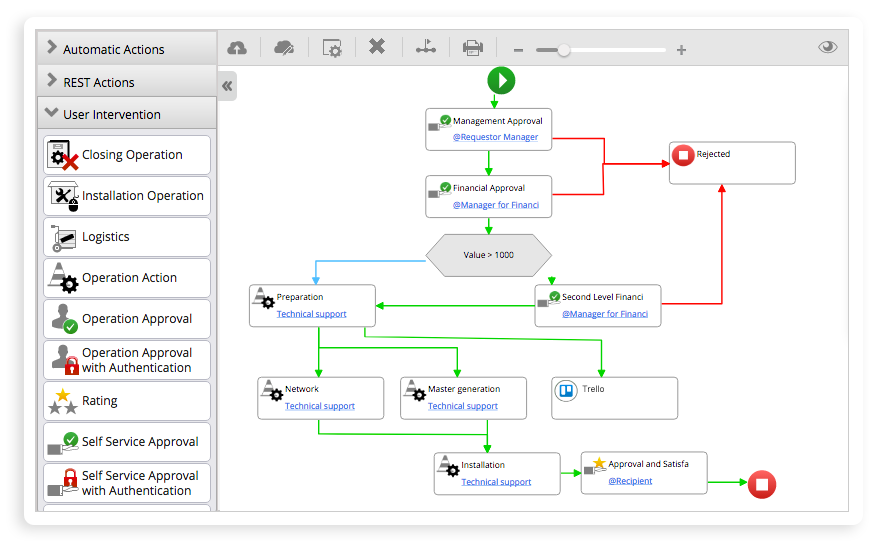This screenshot has height=547, width=886.
Task: Select the Installation node
Action: click(497, 474)
